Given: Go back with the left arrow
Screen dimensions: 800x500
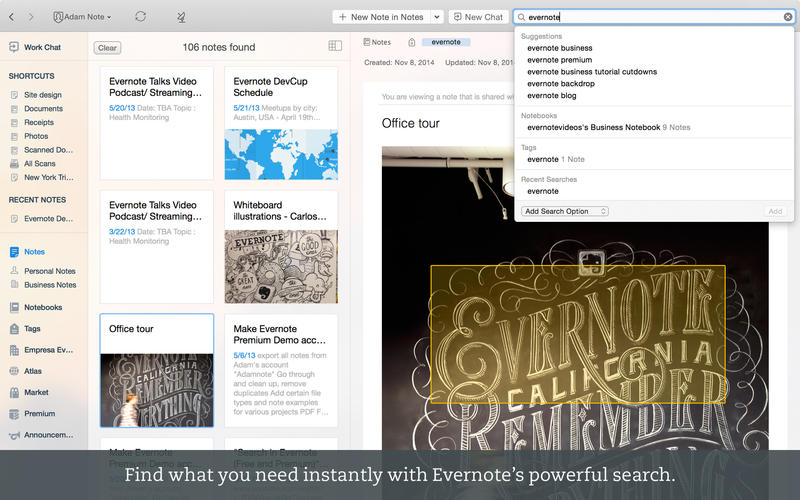Looking at the screenshot, I should (x=11, y=17).
